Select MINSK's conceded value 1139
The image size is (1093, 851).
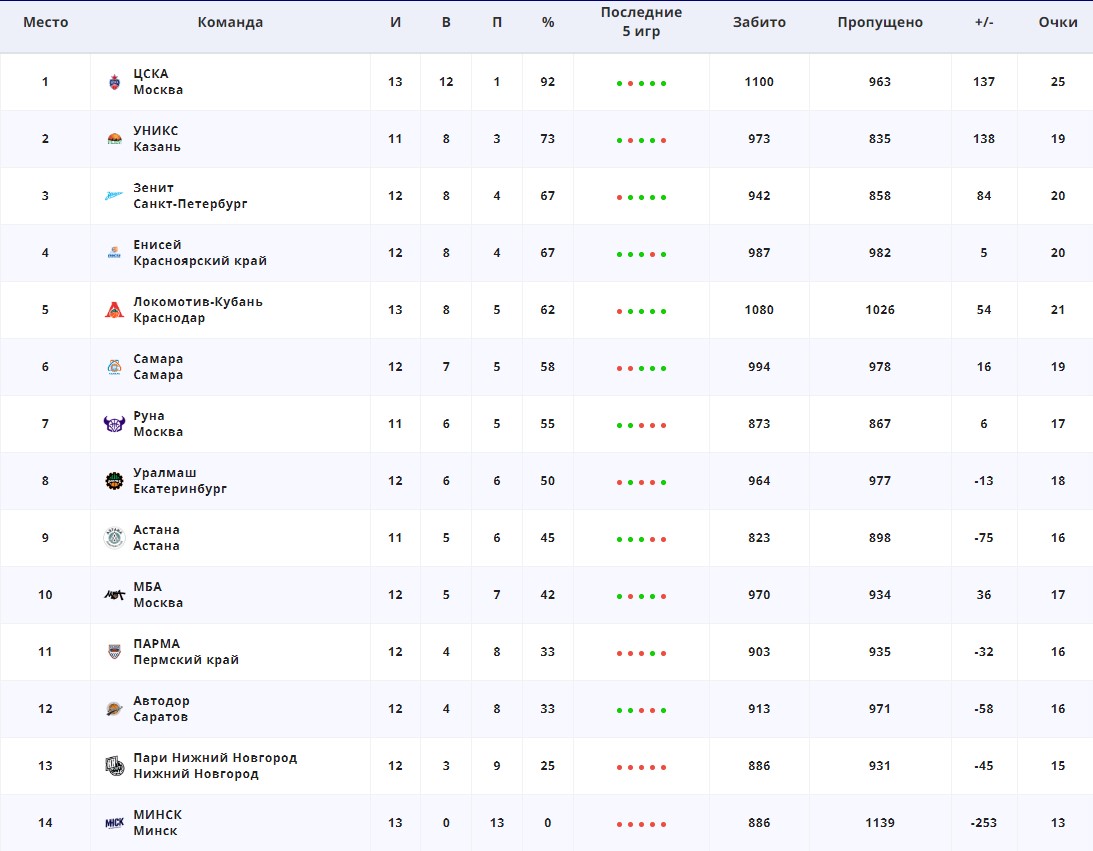[x=880, y=822]
